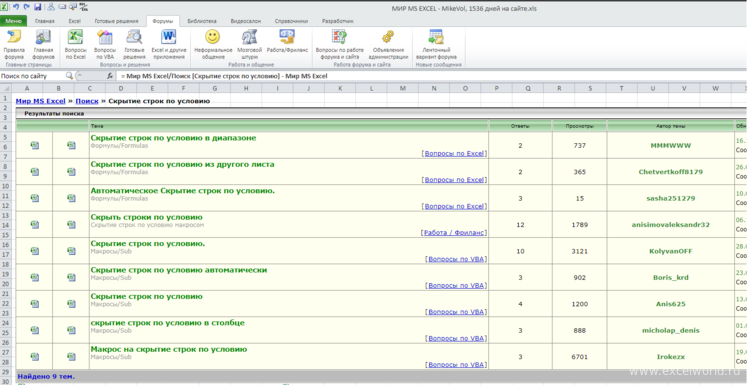Switch to Готовые решения ribbon tab

point(116,21)
